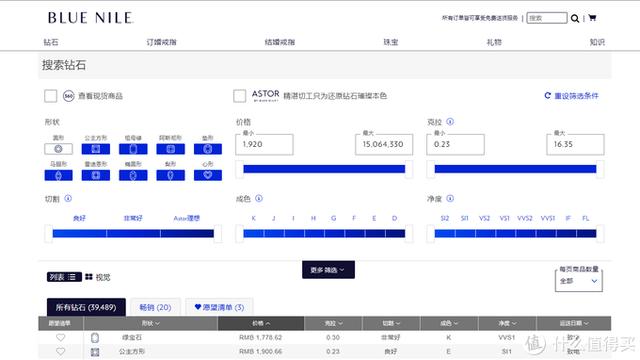Switch to grid visual view icon
The height and width of the screenshot is (360, 640).
tap(89, 277)
